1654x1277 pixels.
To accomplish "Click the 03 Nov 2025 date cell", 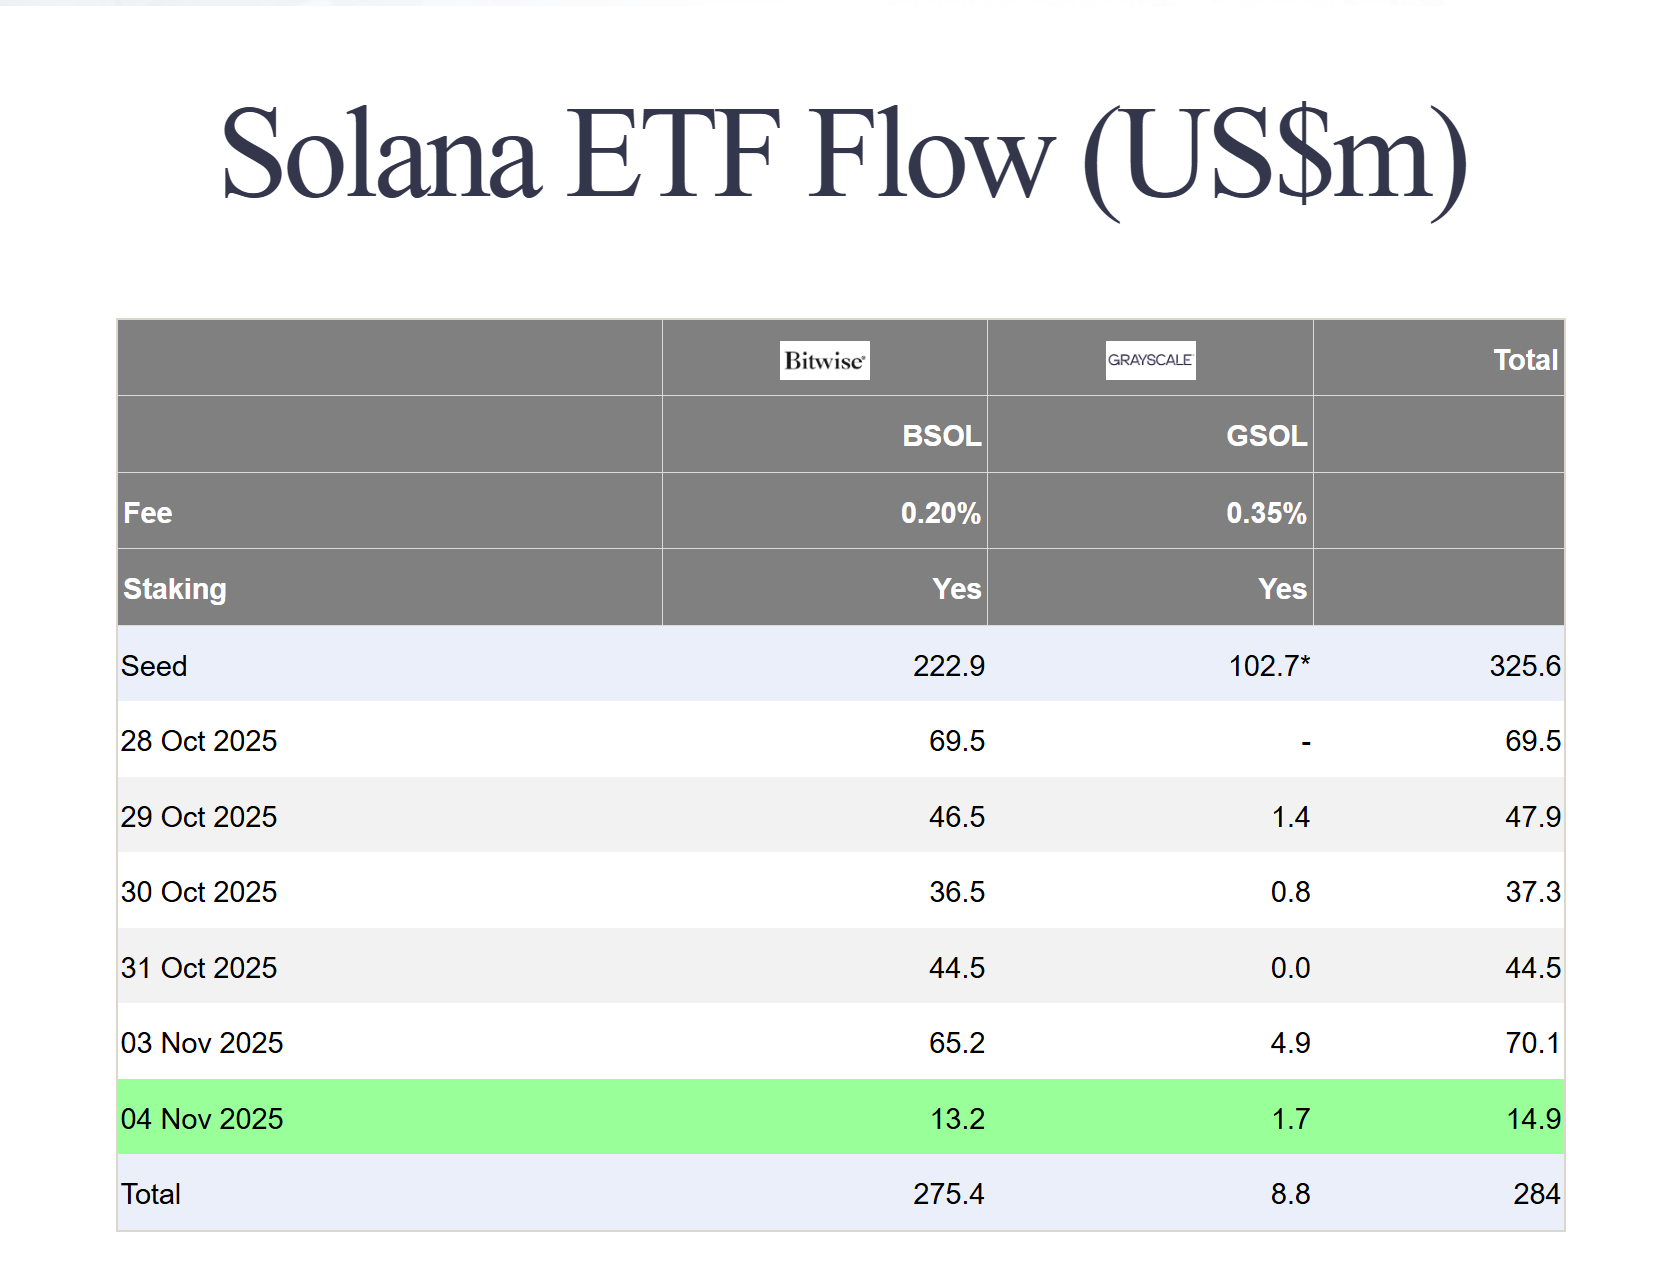I will (x=202, y=1043).
